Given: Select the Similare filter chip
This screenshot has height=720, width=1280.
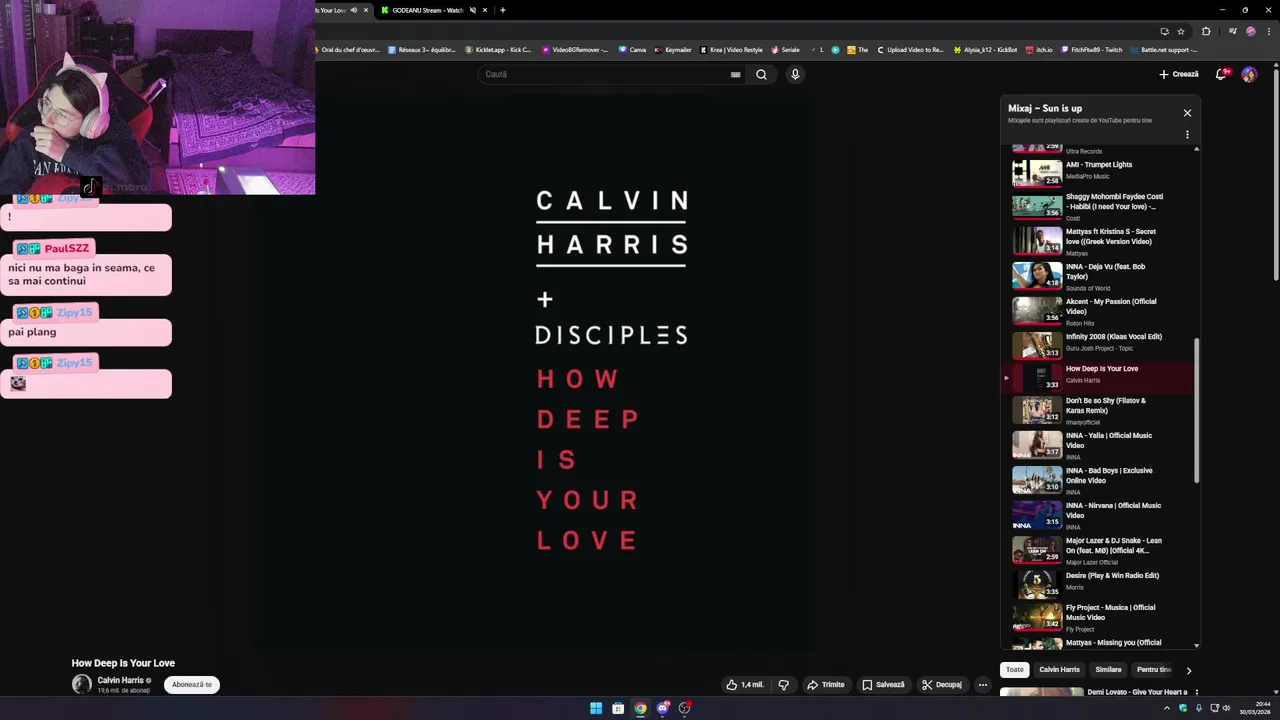Looking at the screenshot, I should point(1108,669).
